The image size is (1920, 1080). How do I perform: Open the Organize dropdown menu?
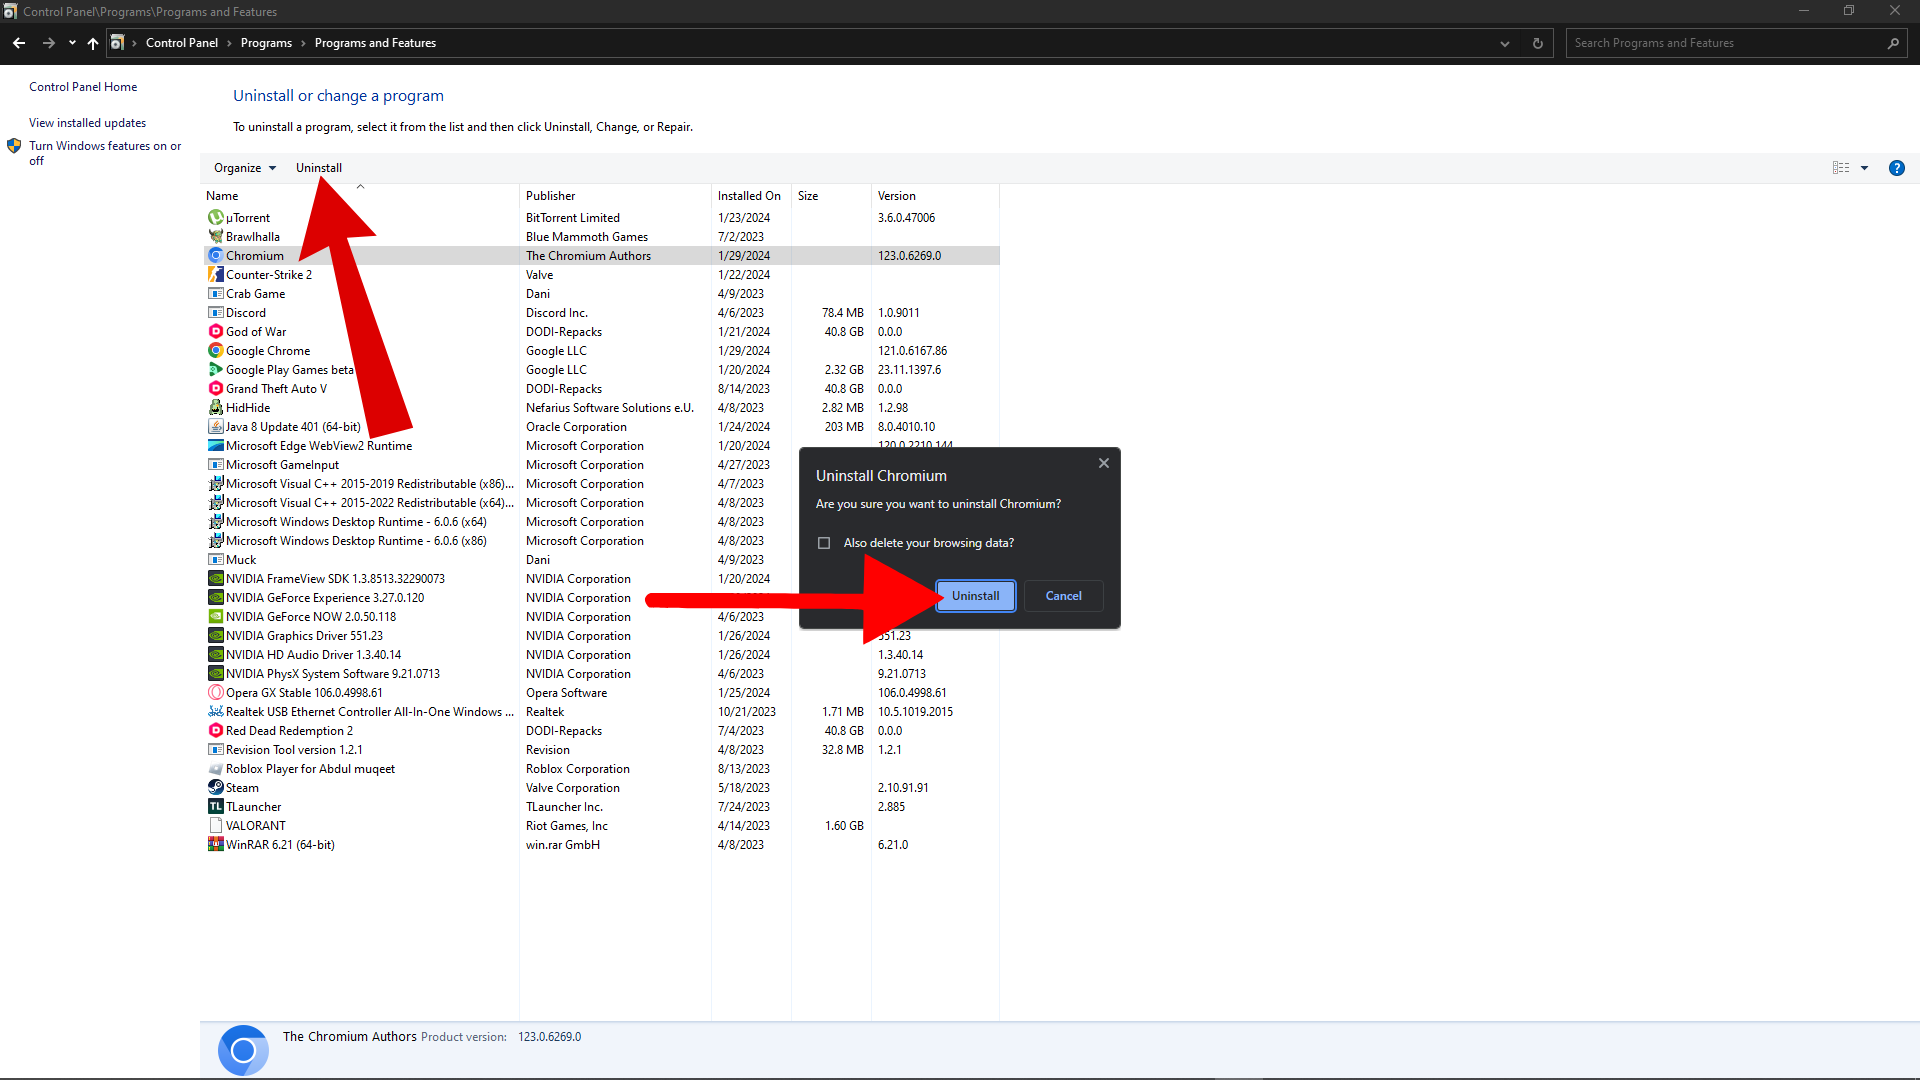[x=245, y=168]
